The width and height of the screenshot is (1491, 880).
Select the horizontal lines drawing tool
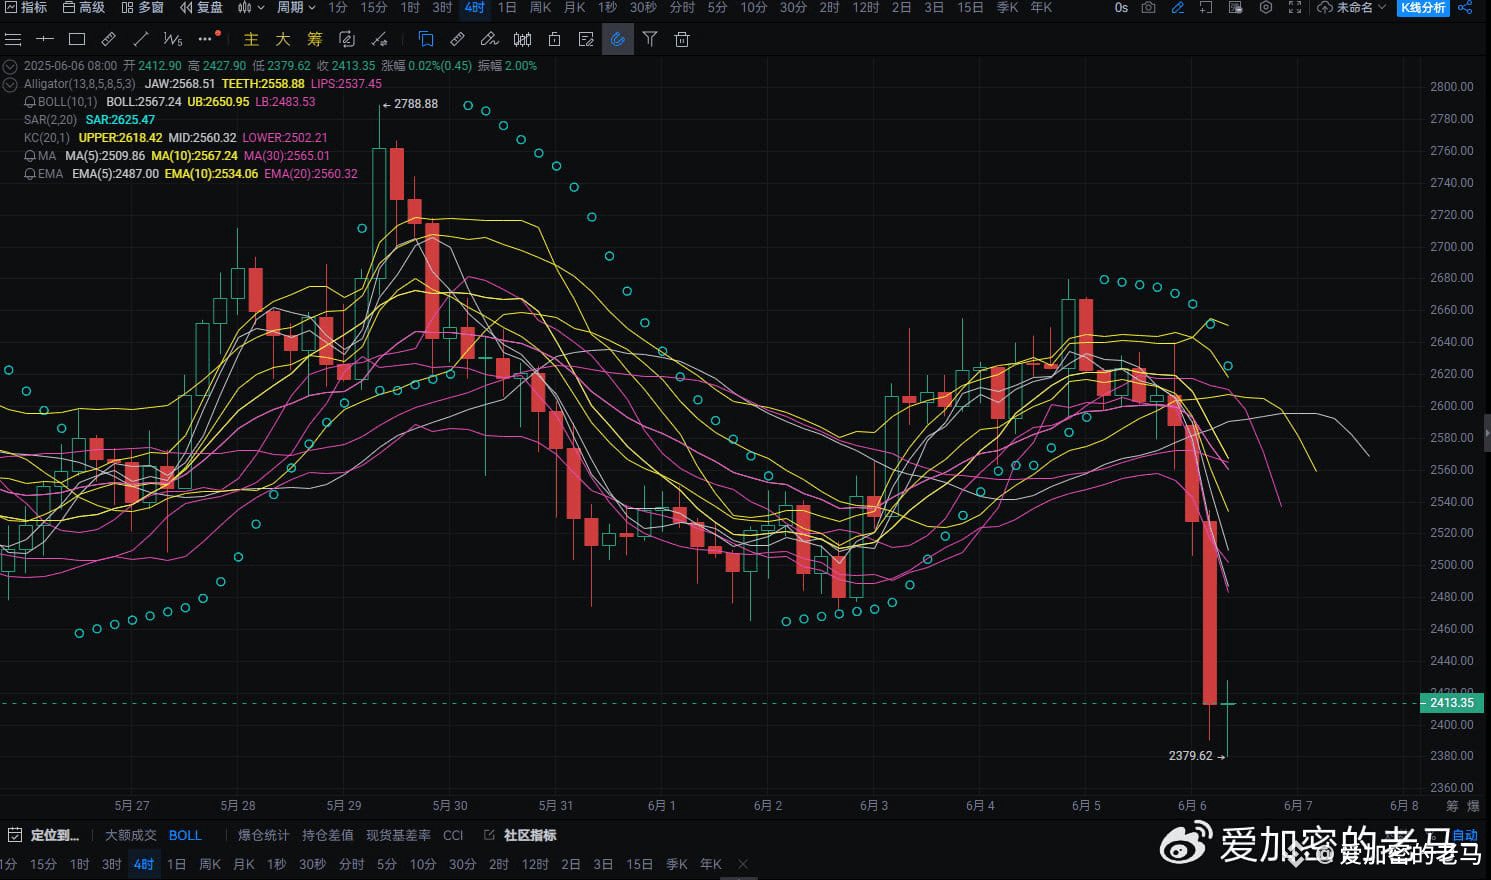click(x=13, y=39)
